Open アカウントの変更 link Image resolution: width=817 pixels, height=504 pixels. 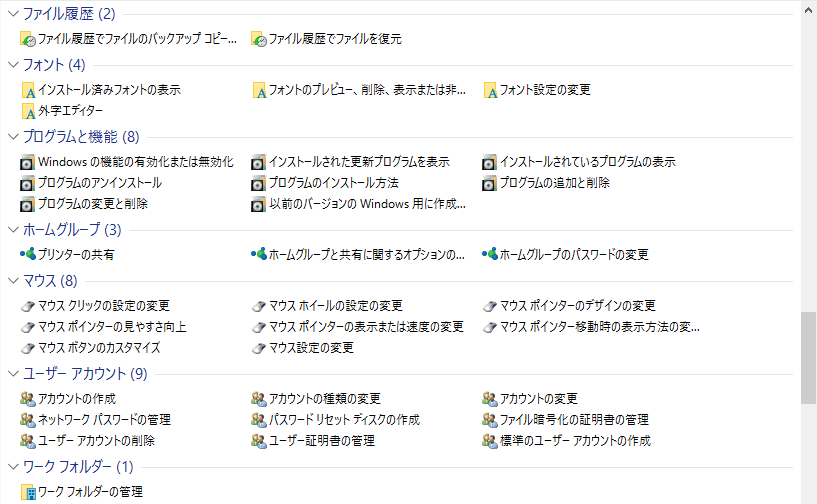click(x=539, y=399)
